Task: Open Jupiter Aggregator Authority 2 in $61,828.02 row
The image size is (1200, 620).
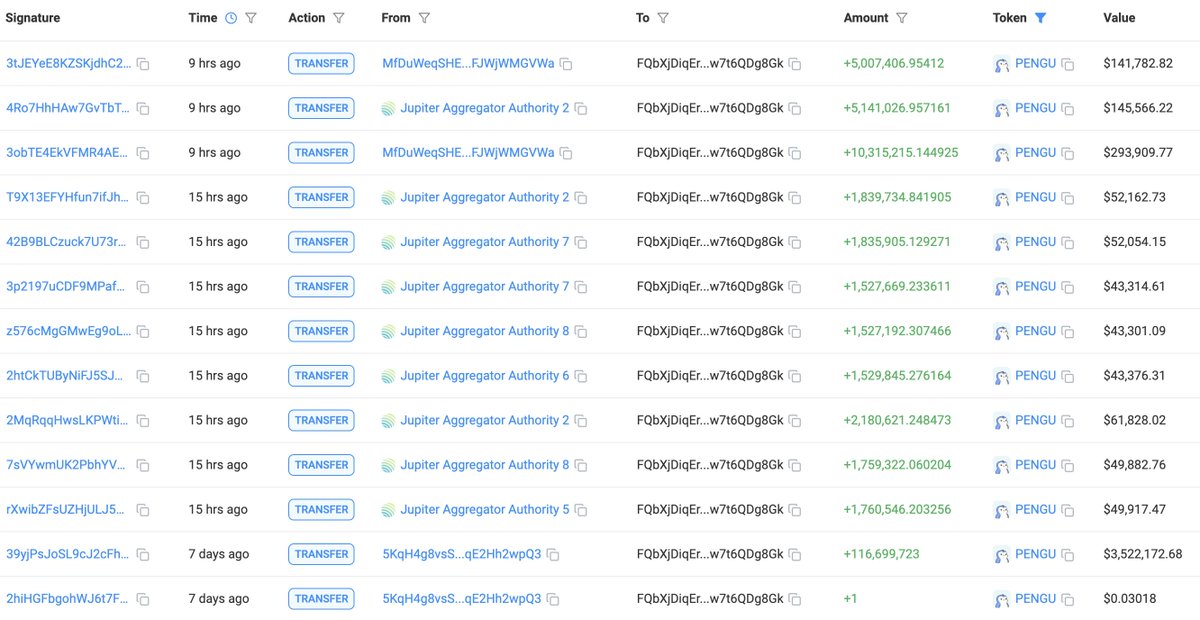Action: (x=484, y=420)
